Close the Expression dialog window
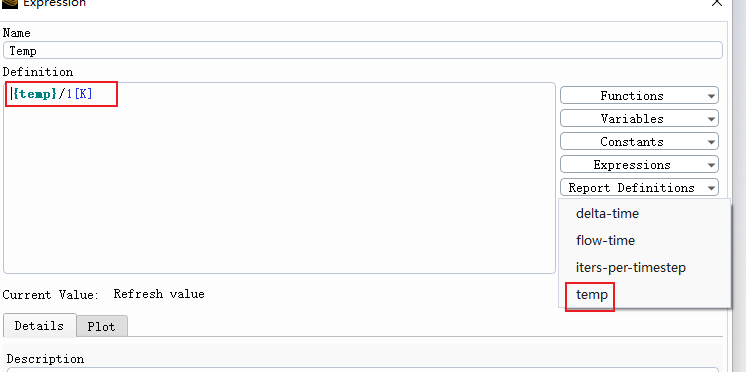 point(717,3)
